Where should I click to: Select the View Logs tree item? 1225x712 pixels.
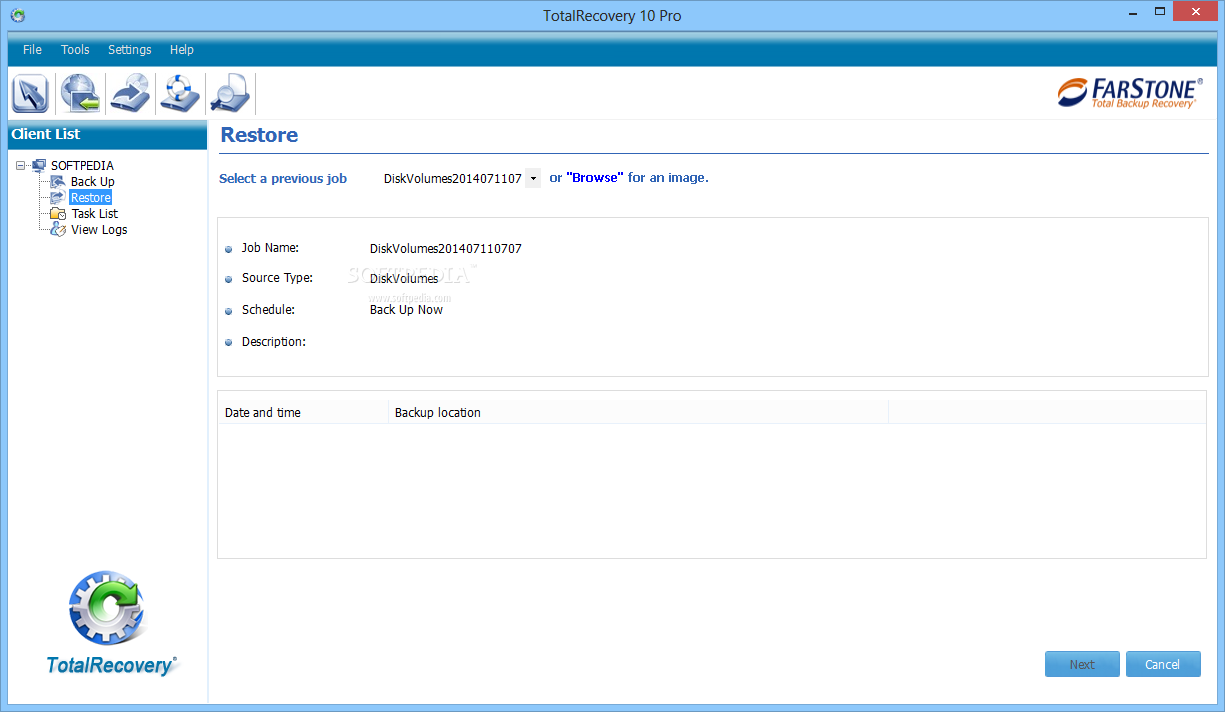click(99, 229)
